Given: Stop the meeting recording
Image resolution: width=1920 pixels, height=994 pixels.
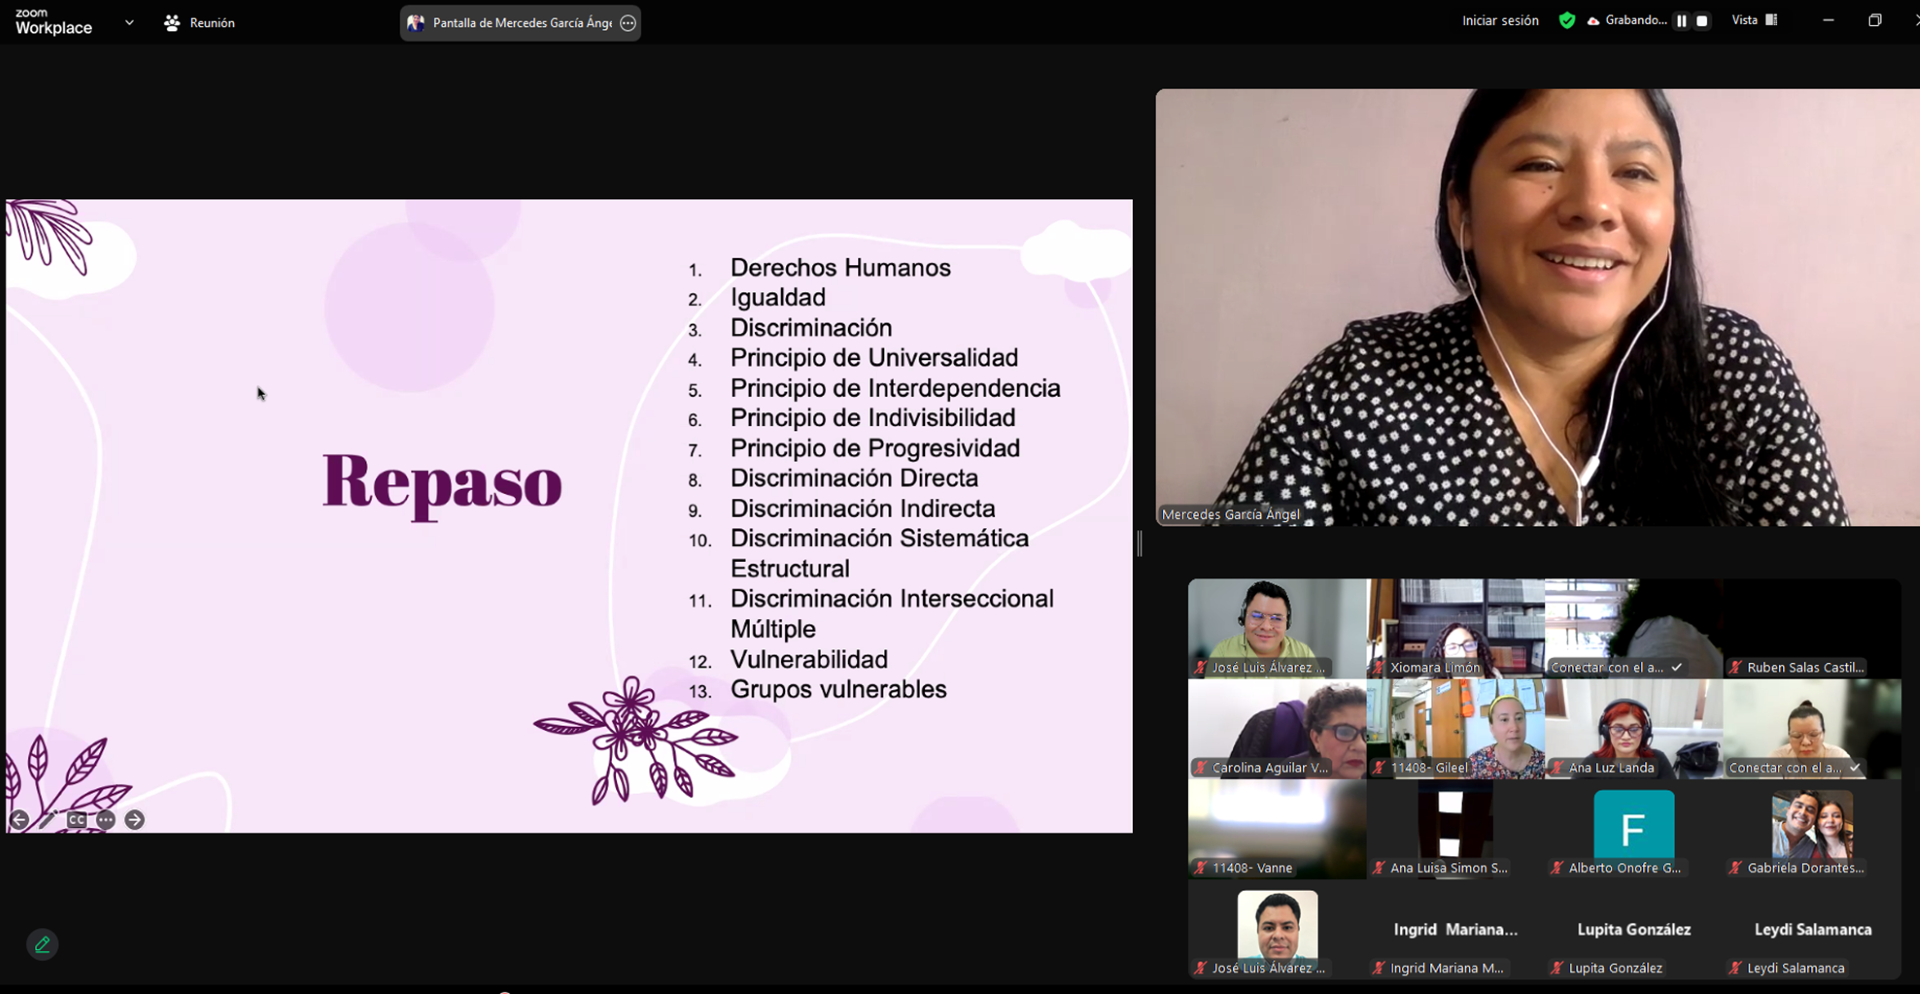Looking at the screenshot, I should pyautogui.click(x=1702, y=21).
